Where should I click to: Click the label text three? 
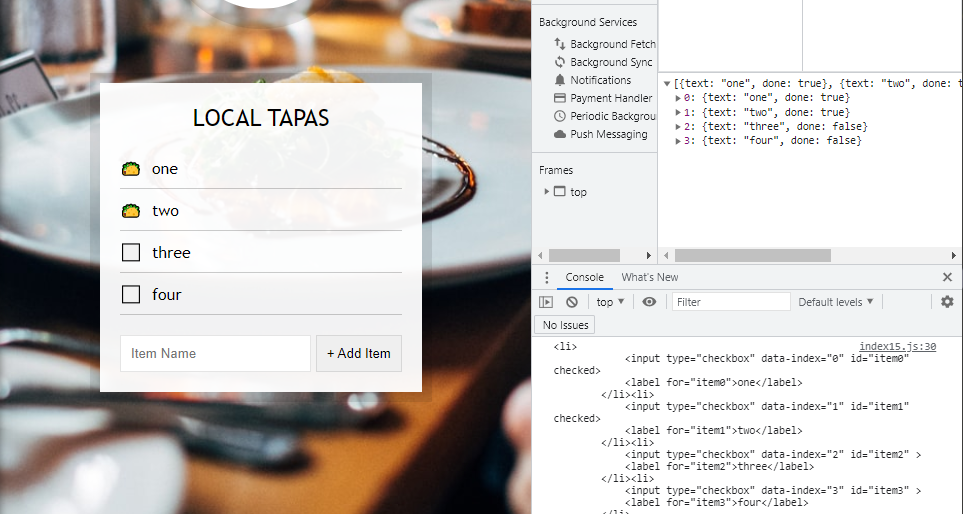(x=171, y=252)
